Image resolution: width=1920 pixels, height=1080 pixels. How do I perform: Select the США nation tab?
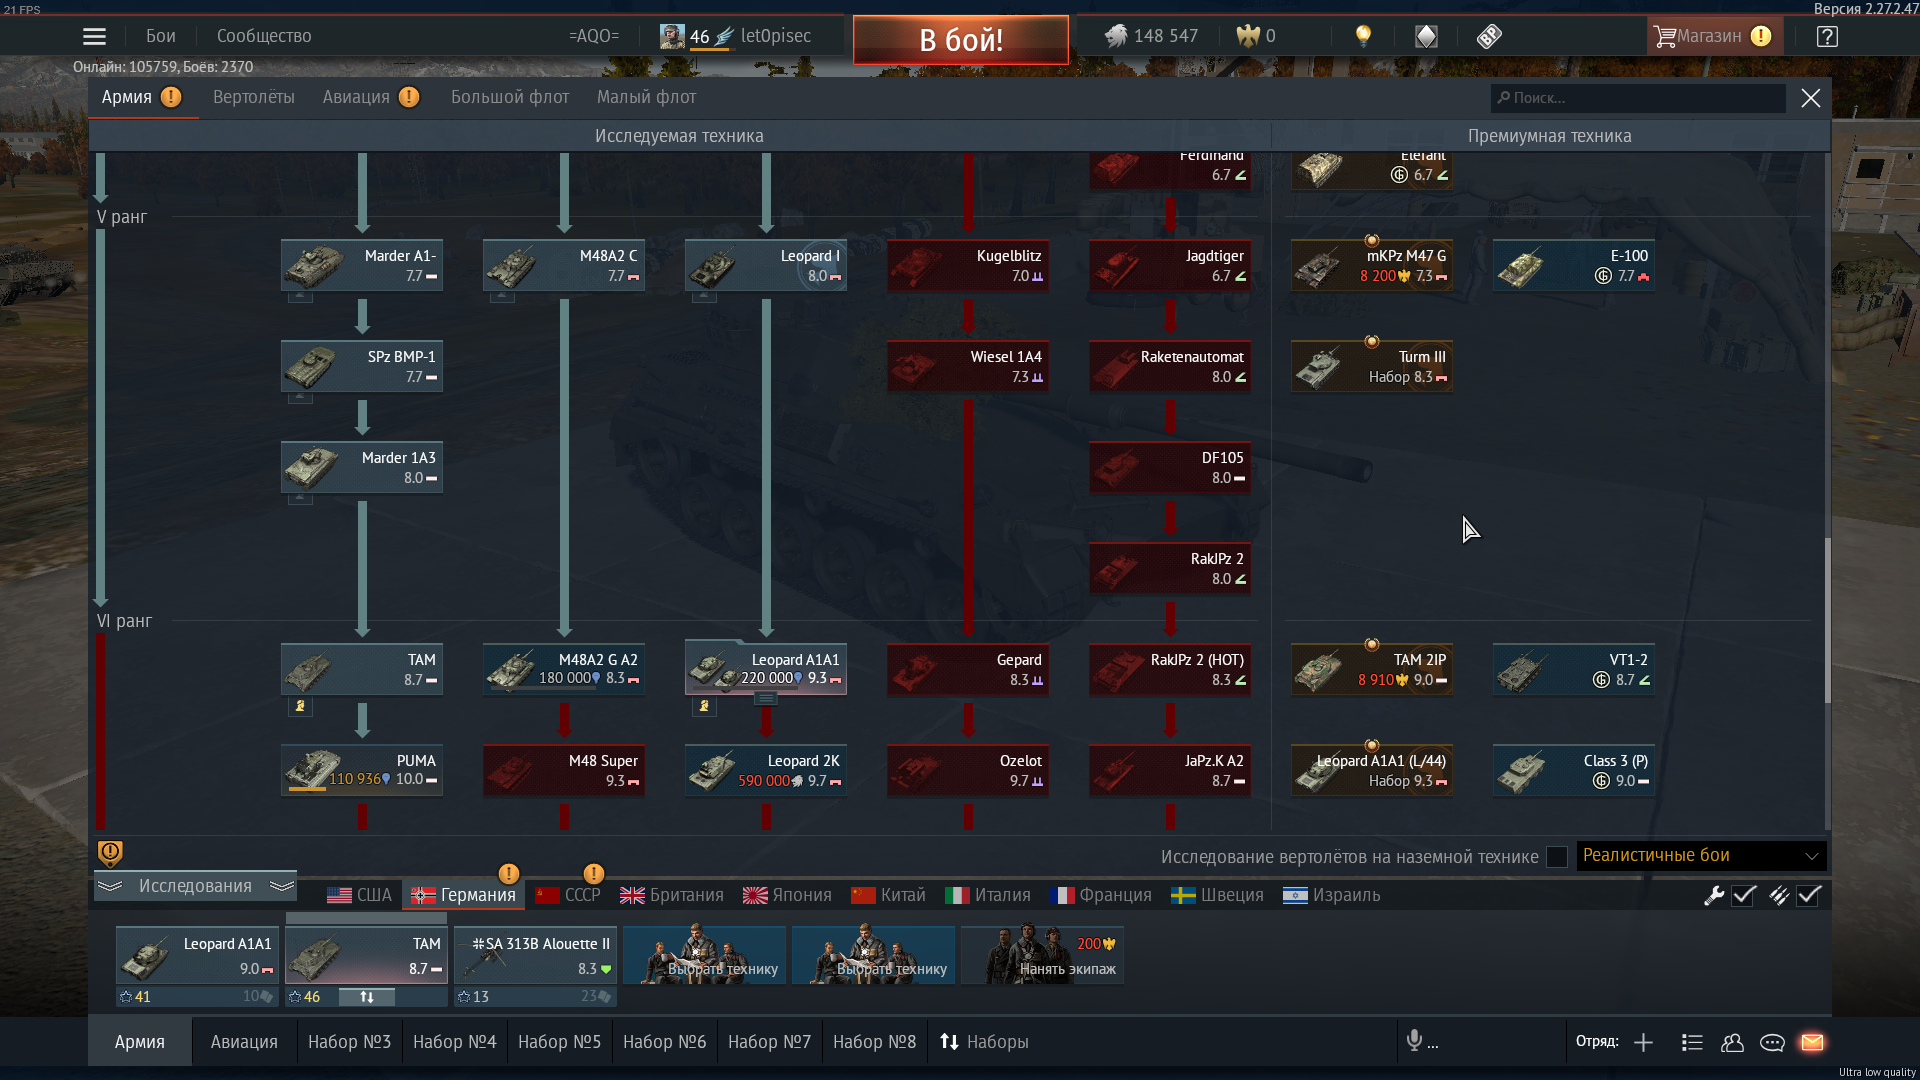point(360,895)
